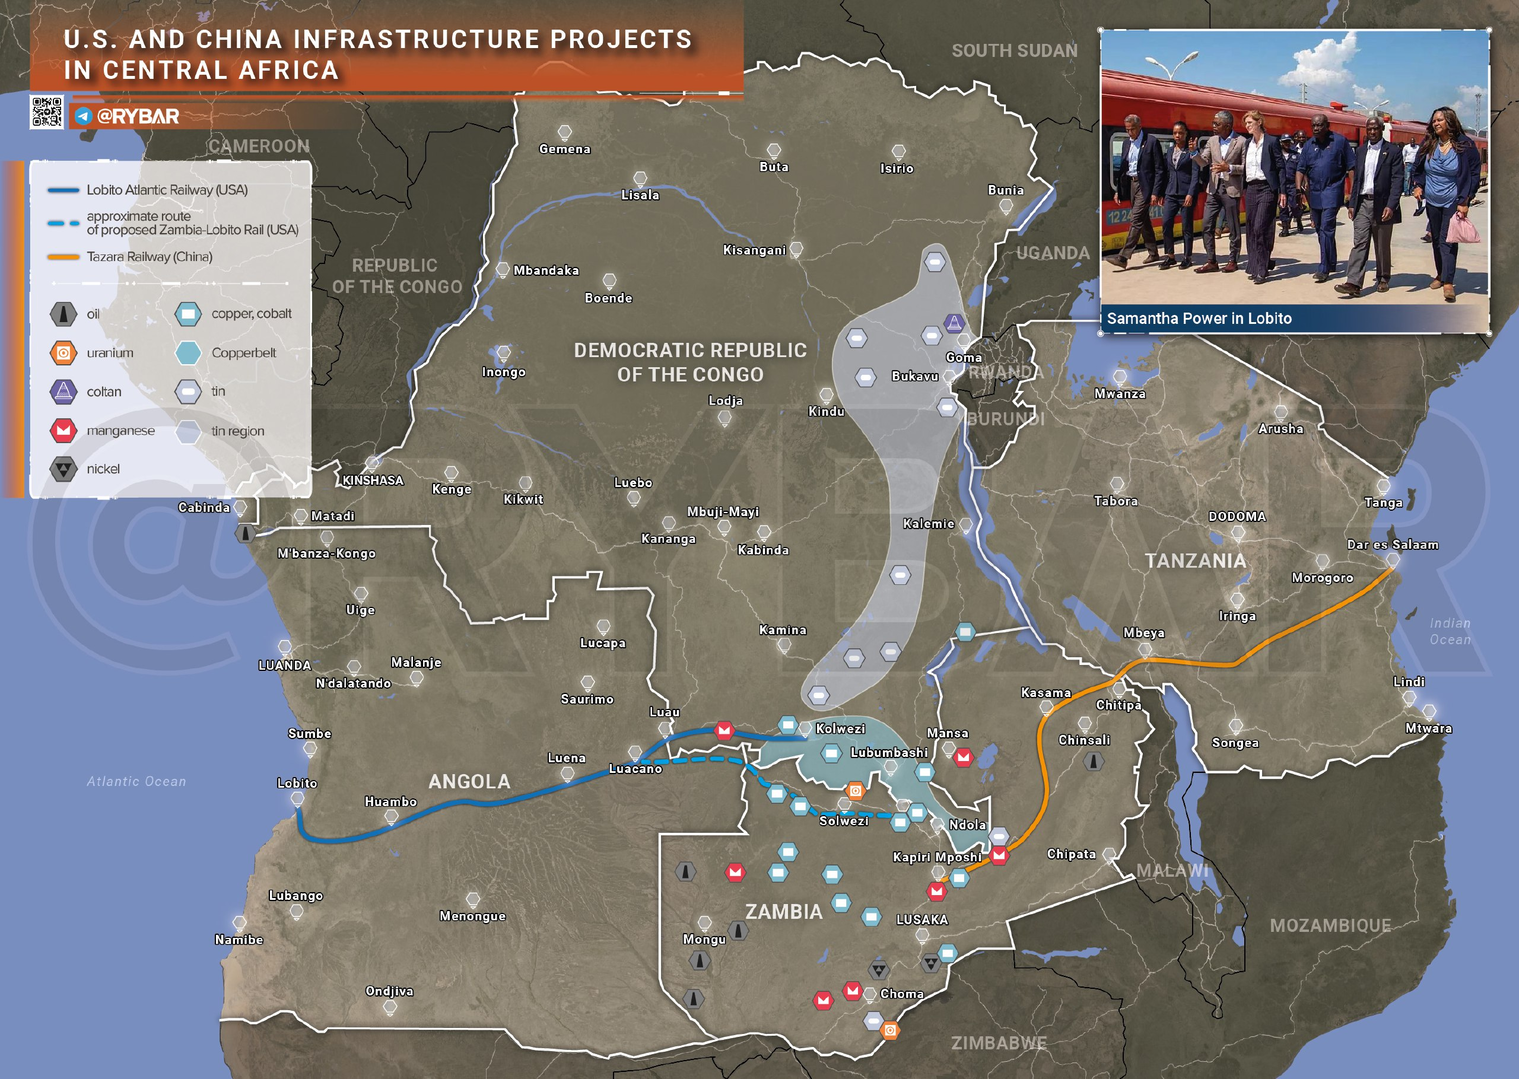
Task: Open the @RYBAR channel link
Action: pyautogui.click(x=138, y=116)
